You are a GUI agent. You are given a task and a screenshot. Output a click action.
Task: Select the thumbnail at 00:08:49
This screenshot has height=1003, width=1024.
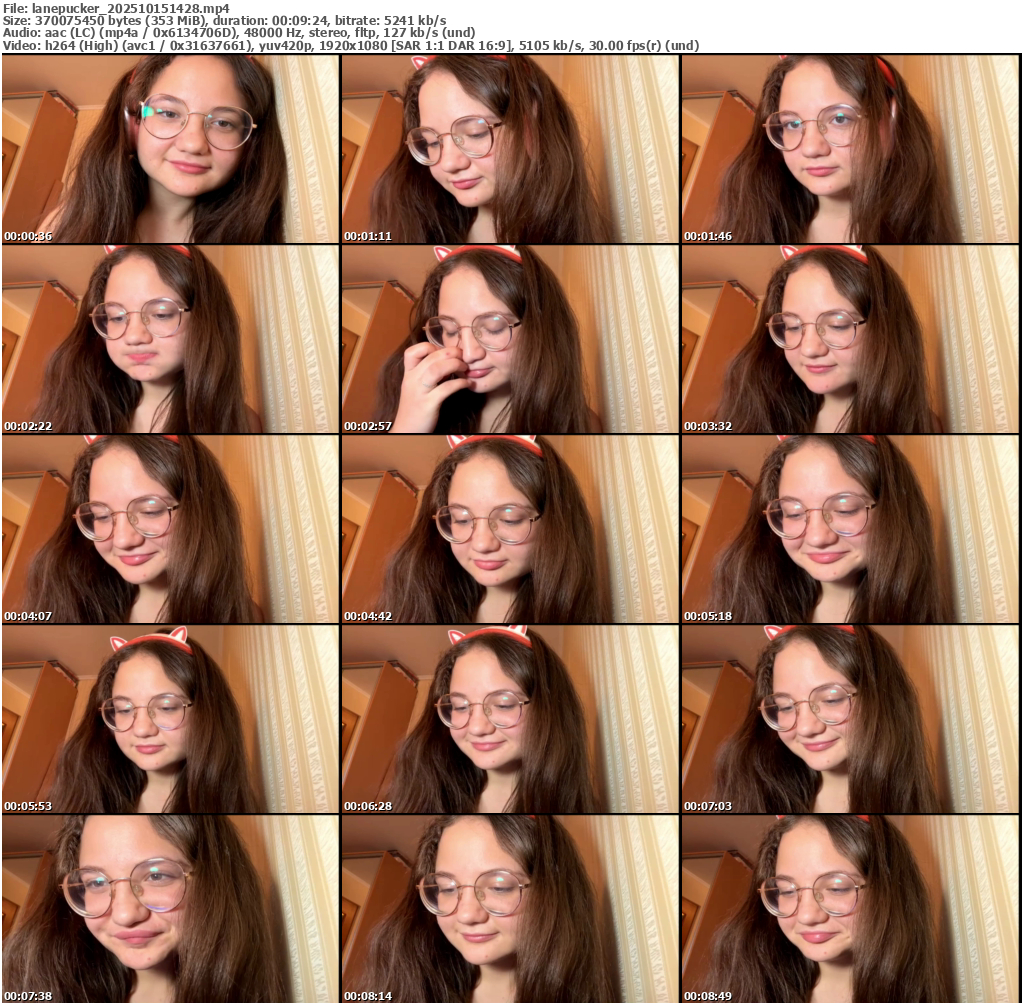pyautogui.click(x=850, y=909)
